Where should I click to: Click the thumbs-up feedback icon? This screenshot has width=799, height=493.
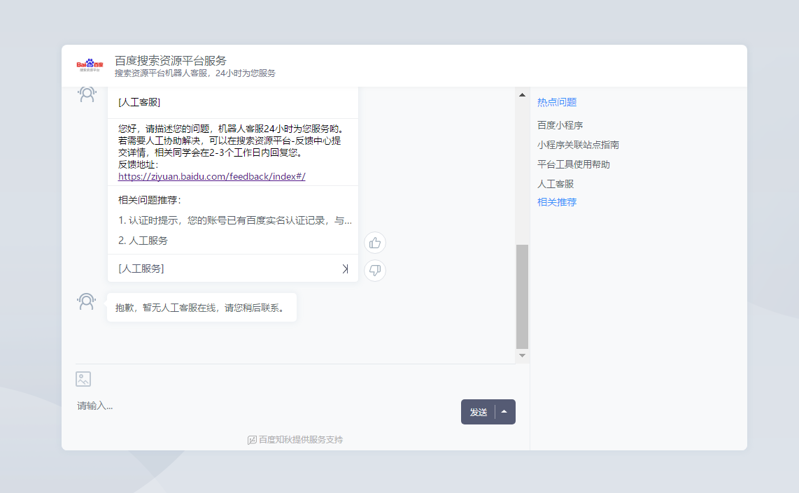pos(375,243)
